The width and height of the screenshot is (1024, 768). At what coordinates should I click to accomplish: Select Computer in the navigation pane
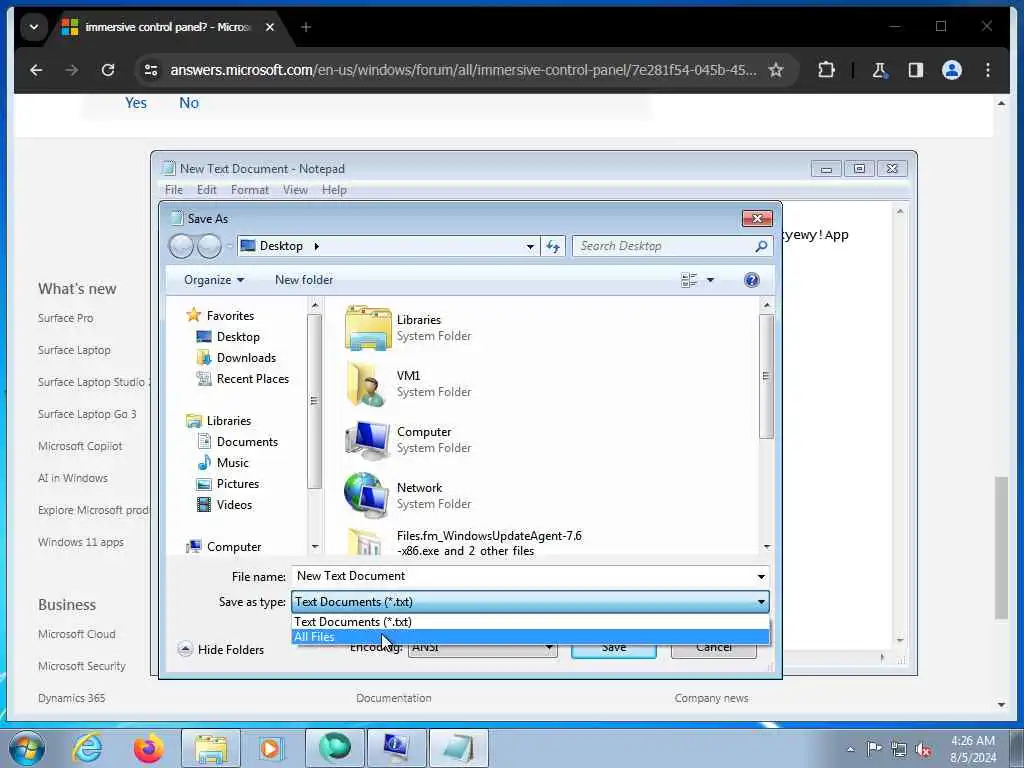click(x=234, y=547)
